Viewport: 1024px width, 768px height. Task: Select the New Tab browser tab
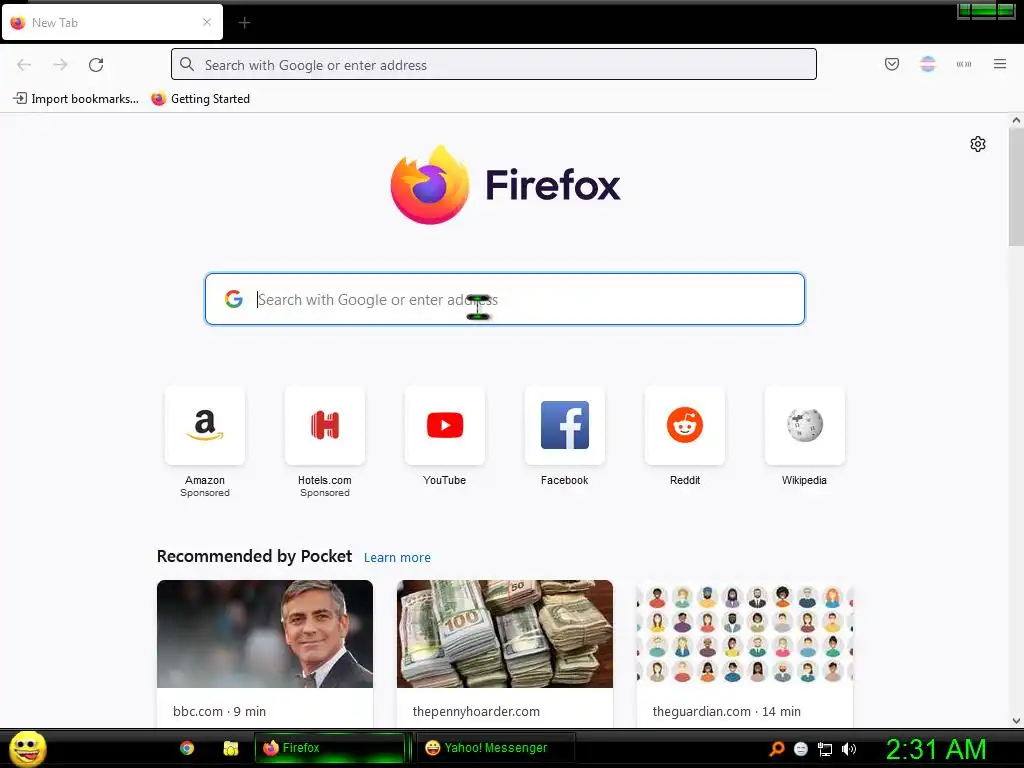[x=112, y=22]
